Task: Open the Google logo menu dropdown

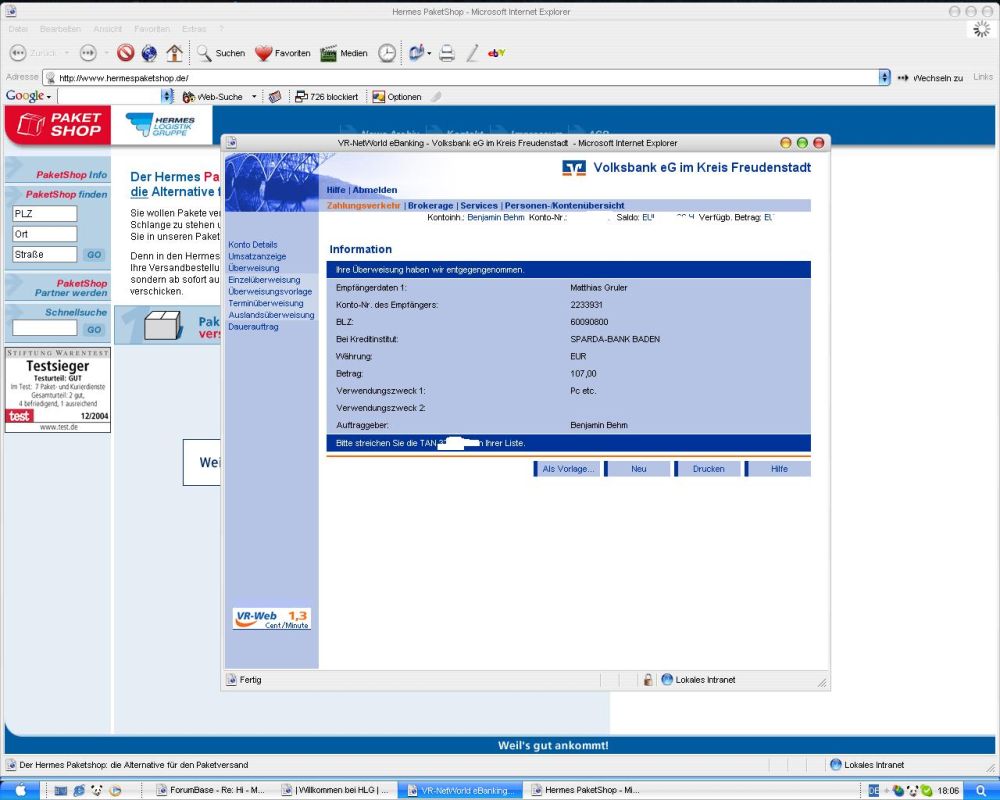Action: [28, 96]
